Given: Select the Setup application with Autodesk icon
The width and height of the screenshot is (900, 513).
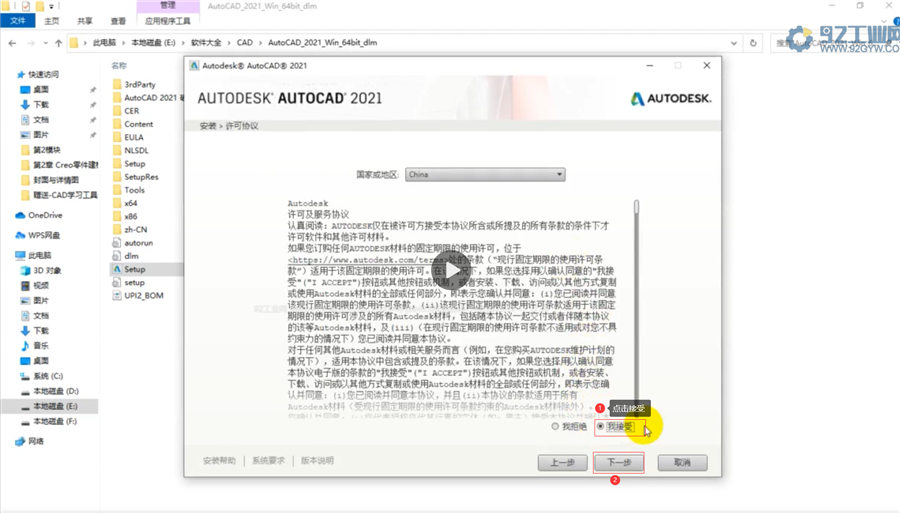Looking at the screenshot, I should click(117, 269).
